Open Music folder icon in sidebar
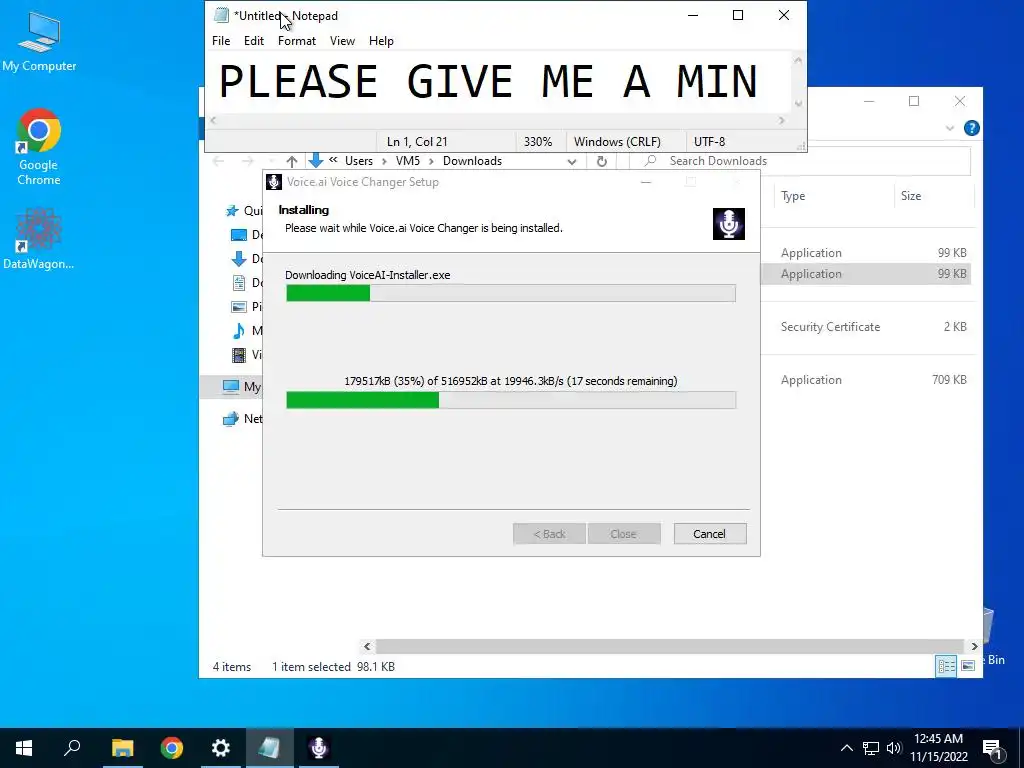Screen dimensions: 1024x768 pos(239,331)
